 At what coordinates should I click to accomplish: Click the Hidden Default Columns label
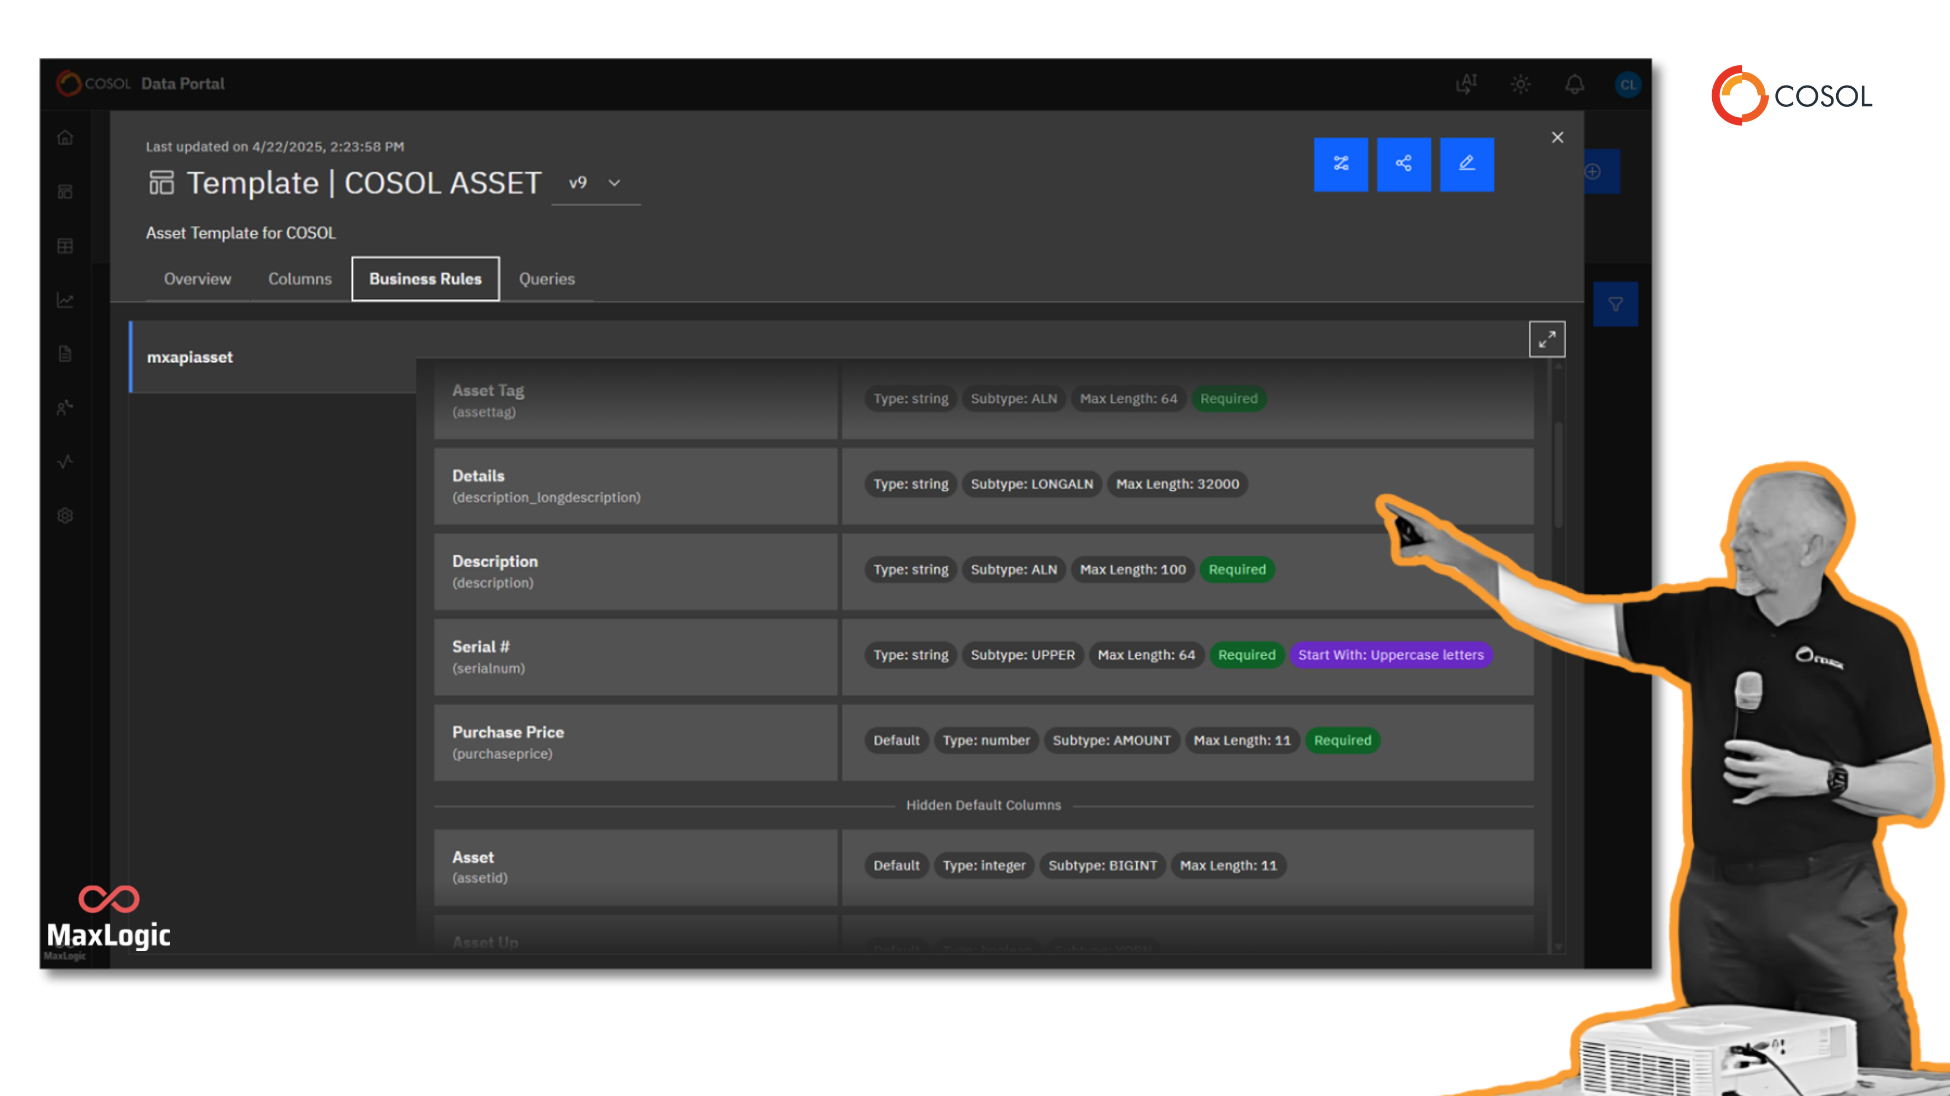click(983, 805)
